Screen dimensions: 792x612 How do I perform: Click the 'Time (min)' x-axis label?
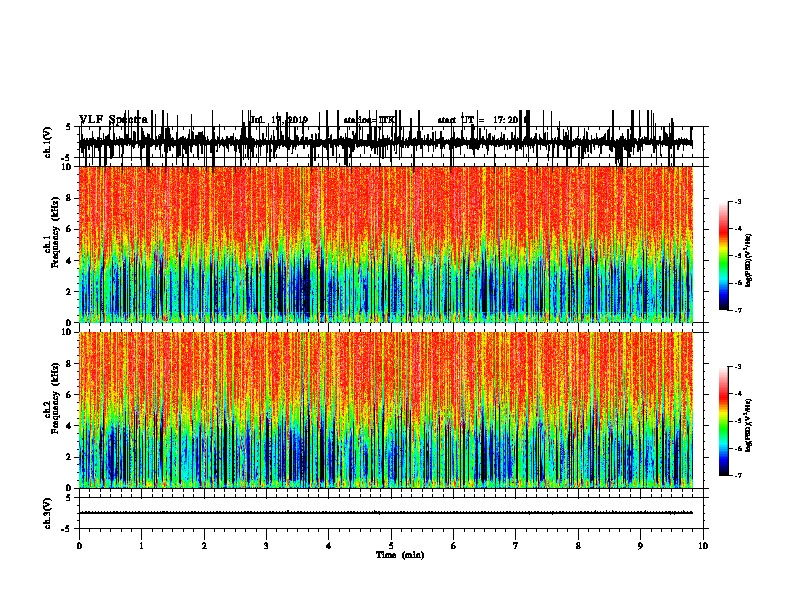pyautogui.click(x=400, y=555)
